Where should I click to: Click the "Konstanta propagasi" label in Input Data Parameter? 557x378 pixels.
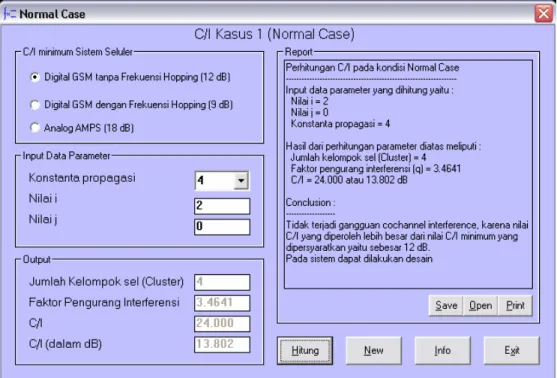pyautogui.click(x=82, y=178)
